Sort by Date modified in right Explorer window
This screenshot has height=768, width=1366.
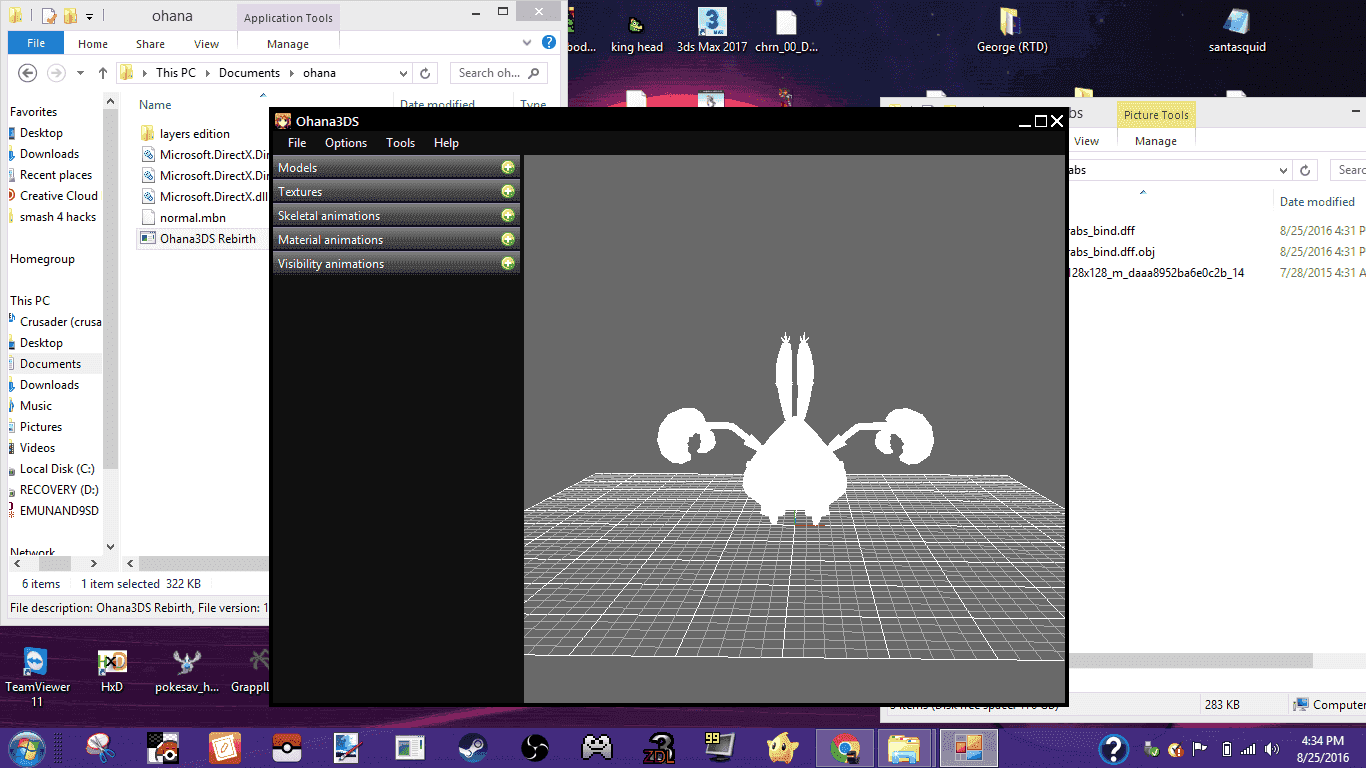[x=1317, y=202]
